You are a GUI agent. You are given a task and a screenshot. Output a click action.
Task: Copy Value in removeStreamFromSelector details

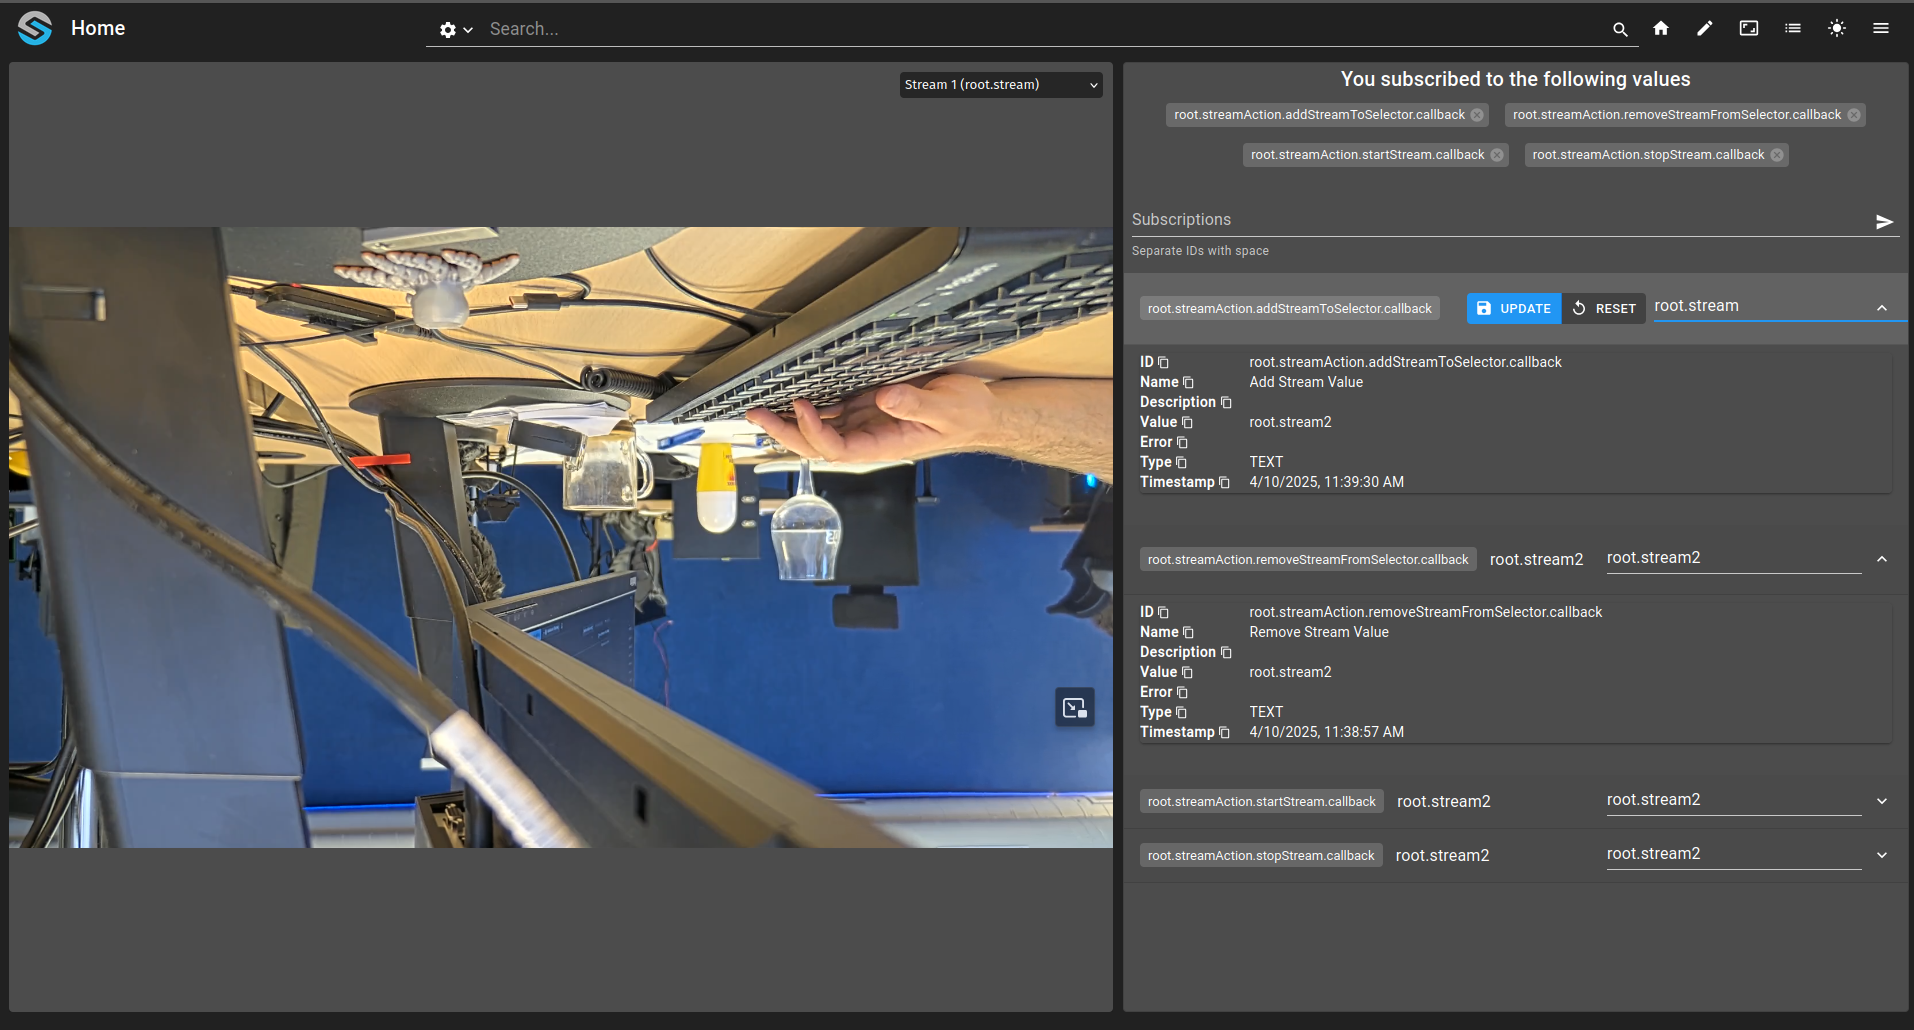click(x=1187, y=672)
